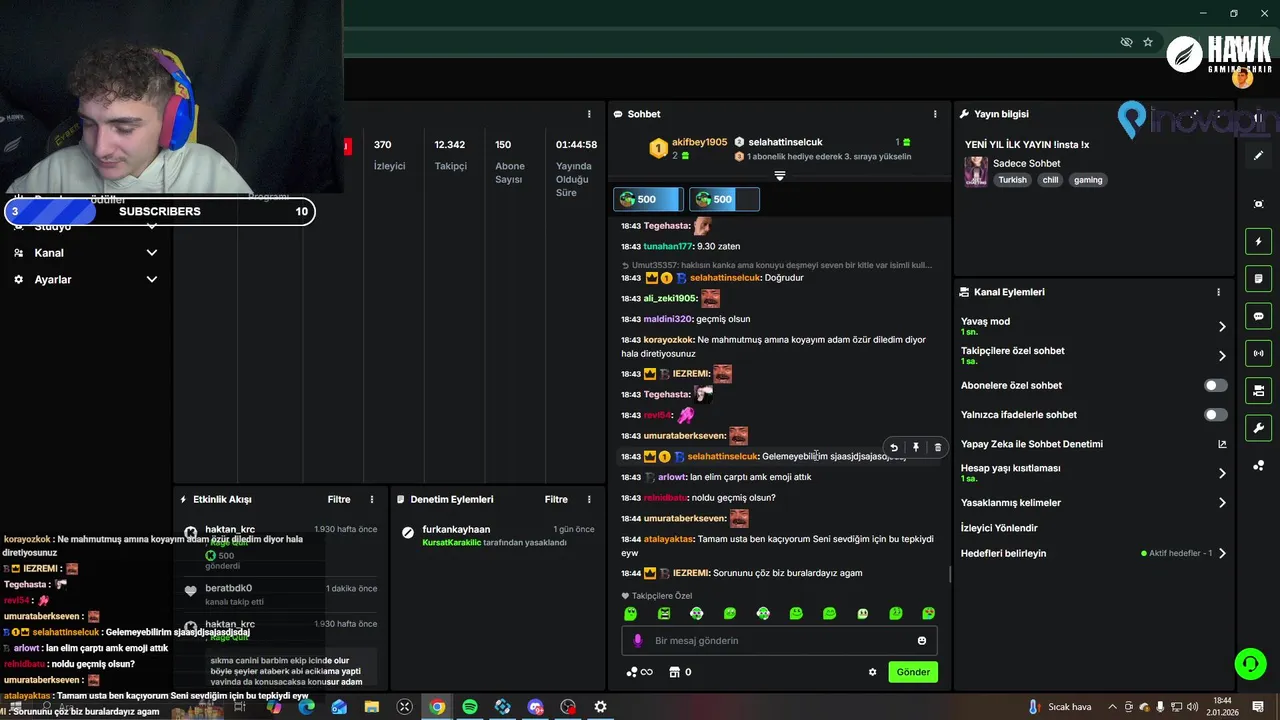The width and height of the screenshot is (1280, 720).
Task: Open emoji picker in chat input
Action: click(x=922, y=640)
